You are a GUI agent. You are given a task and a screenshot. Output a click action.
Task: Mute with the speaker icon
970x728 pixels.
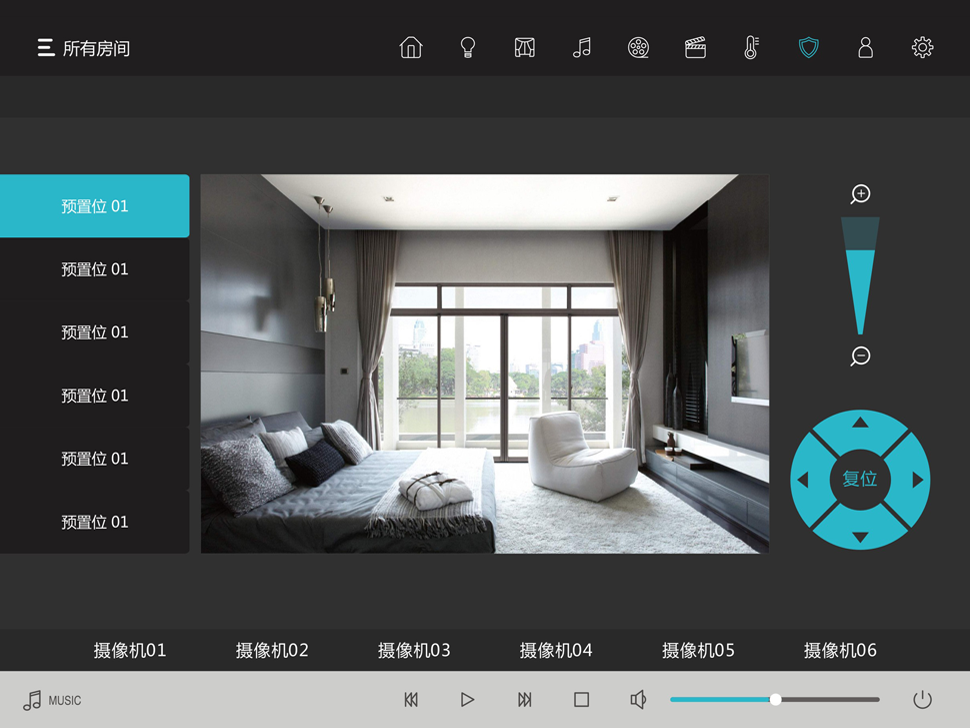tap(638, 700)
